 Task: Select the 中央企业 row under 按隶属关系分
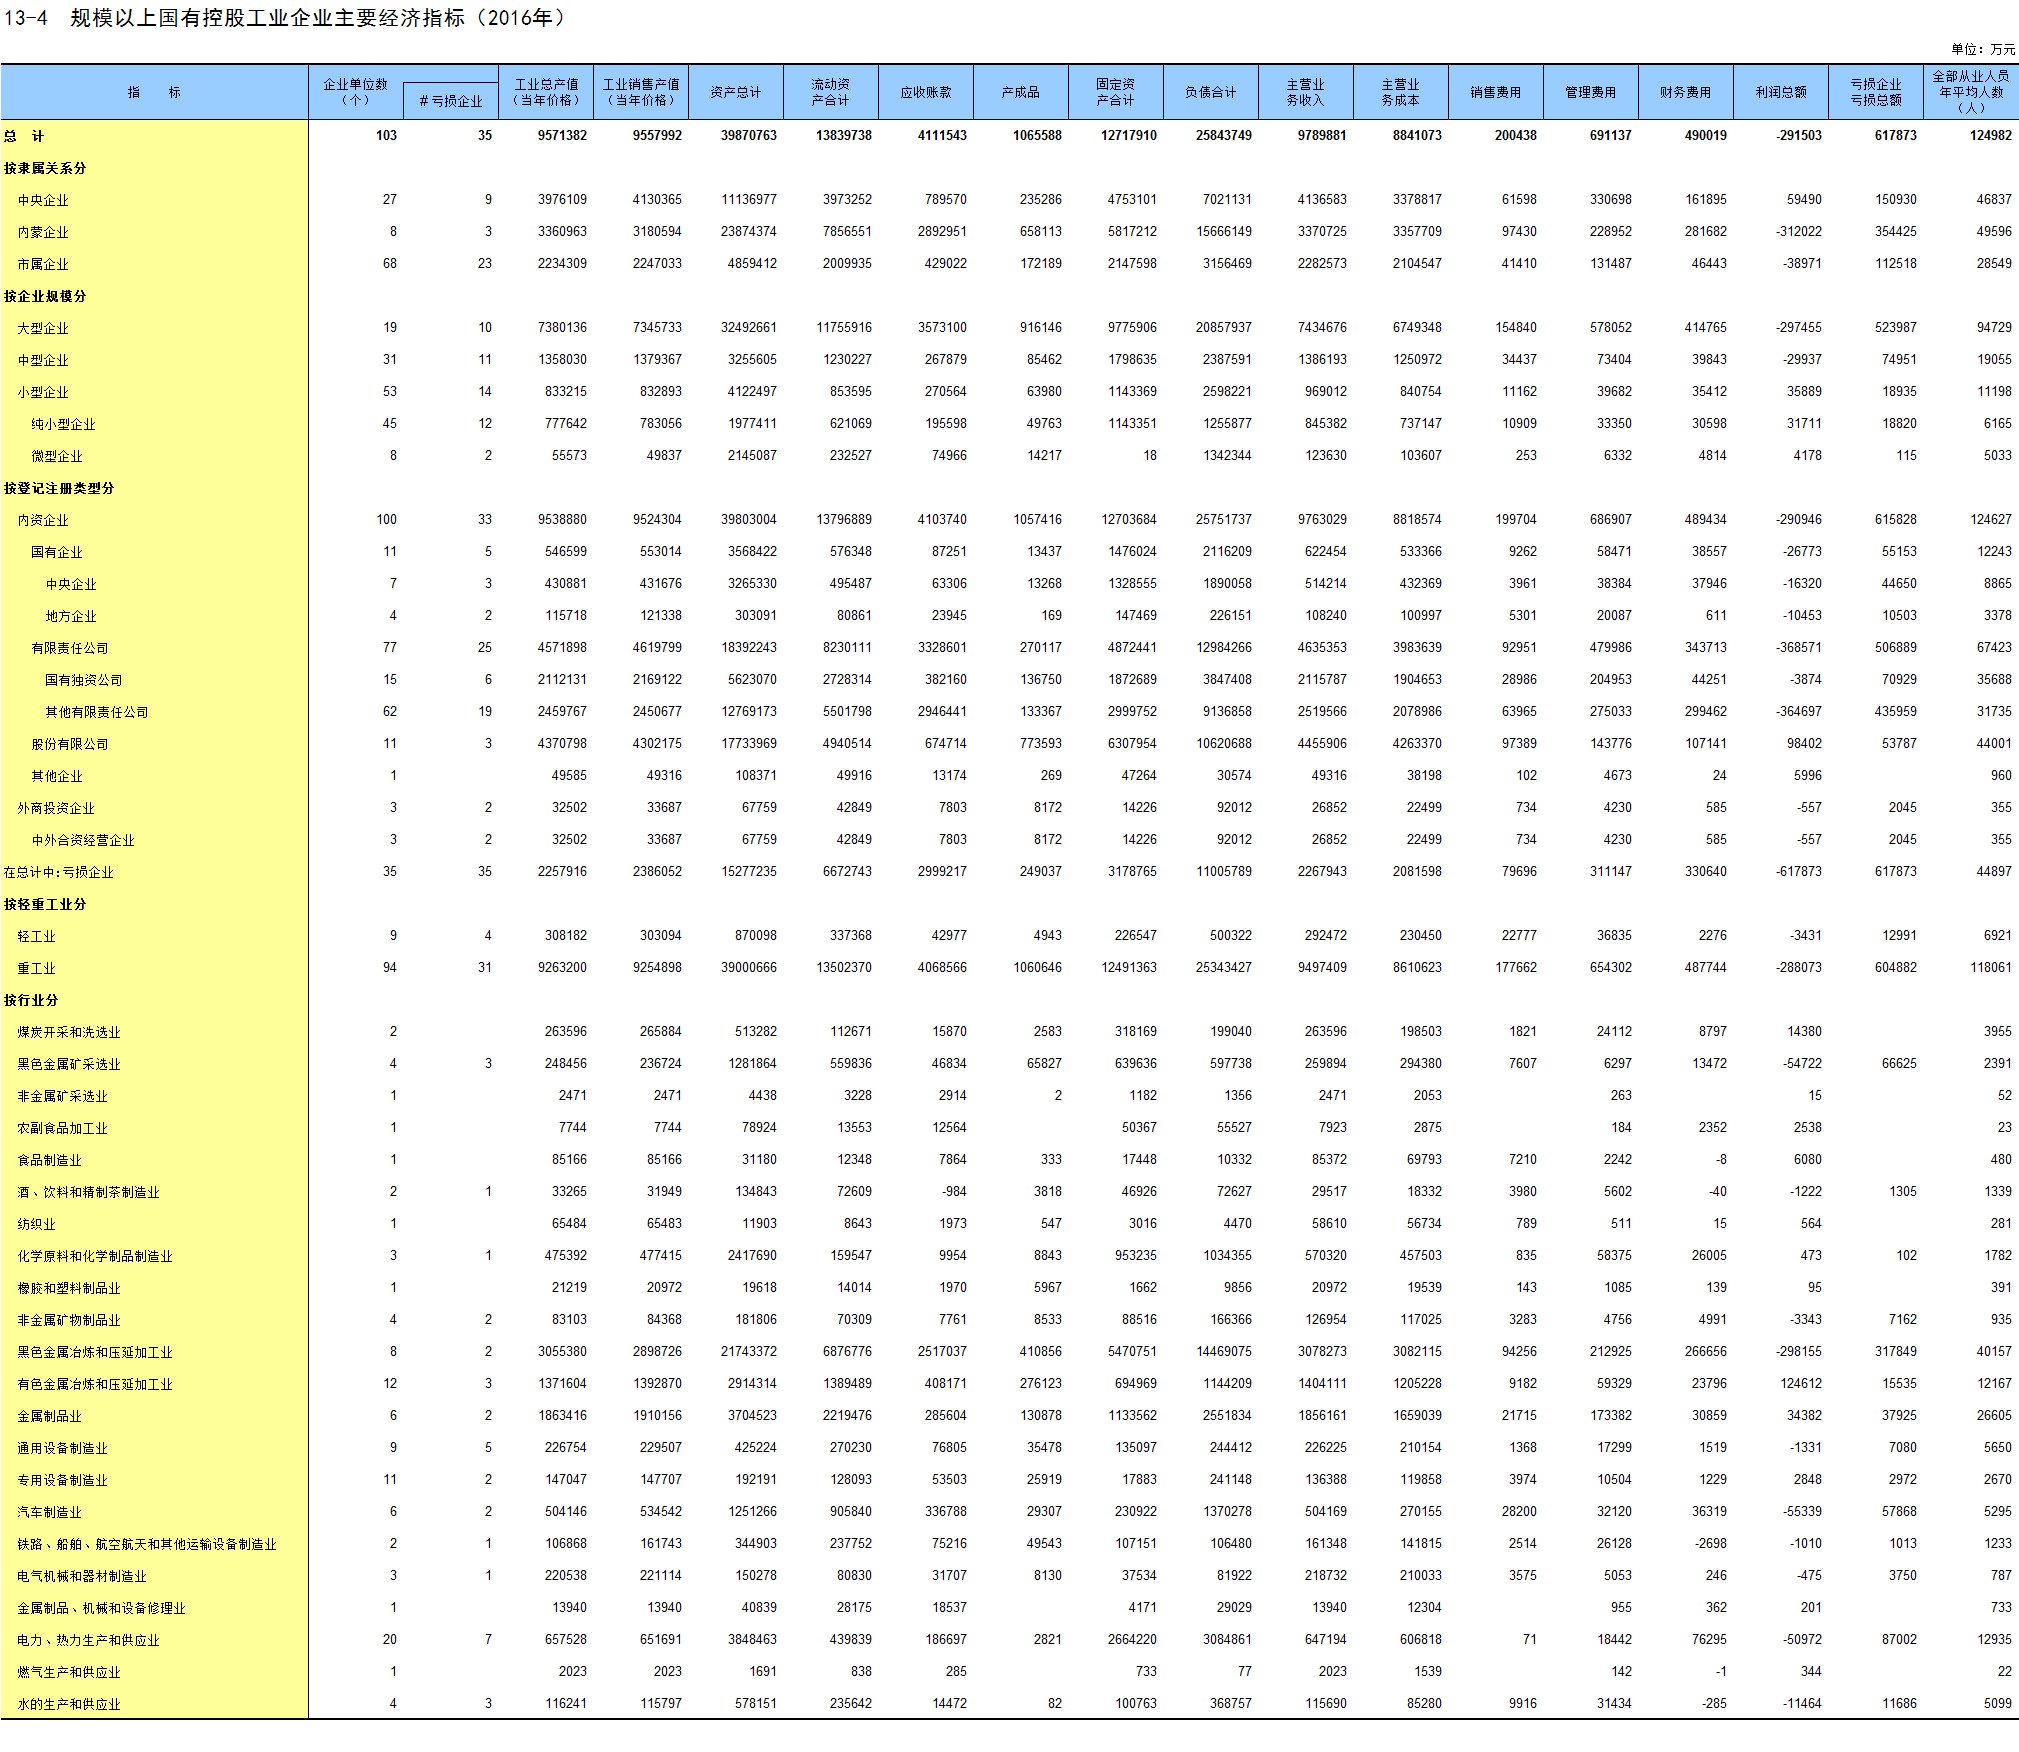pos(43,200)
